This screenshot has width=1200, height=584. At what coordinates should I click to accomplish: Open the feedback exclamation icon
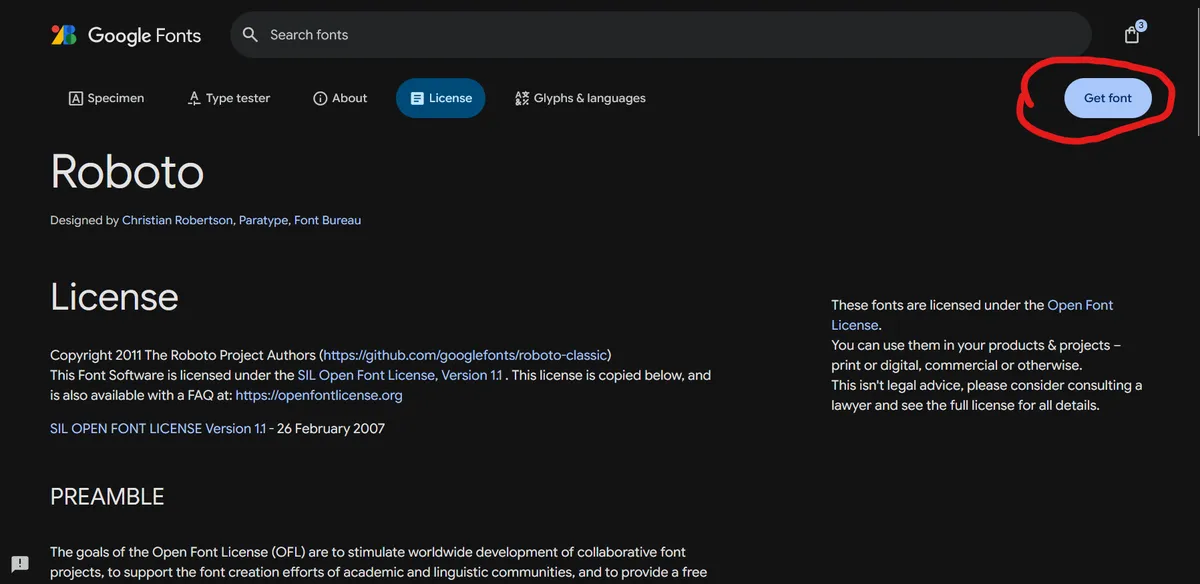coord(20,563)
